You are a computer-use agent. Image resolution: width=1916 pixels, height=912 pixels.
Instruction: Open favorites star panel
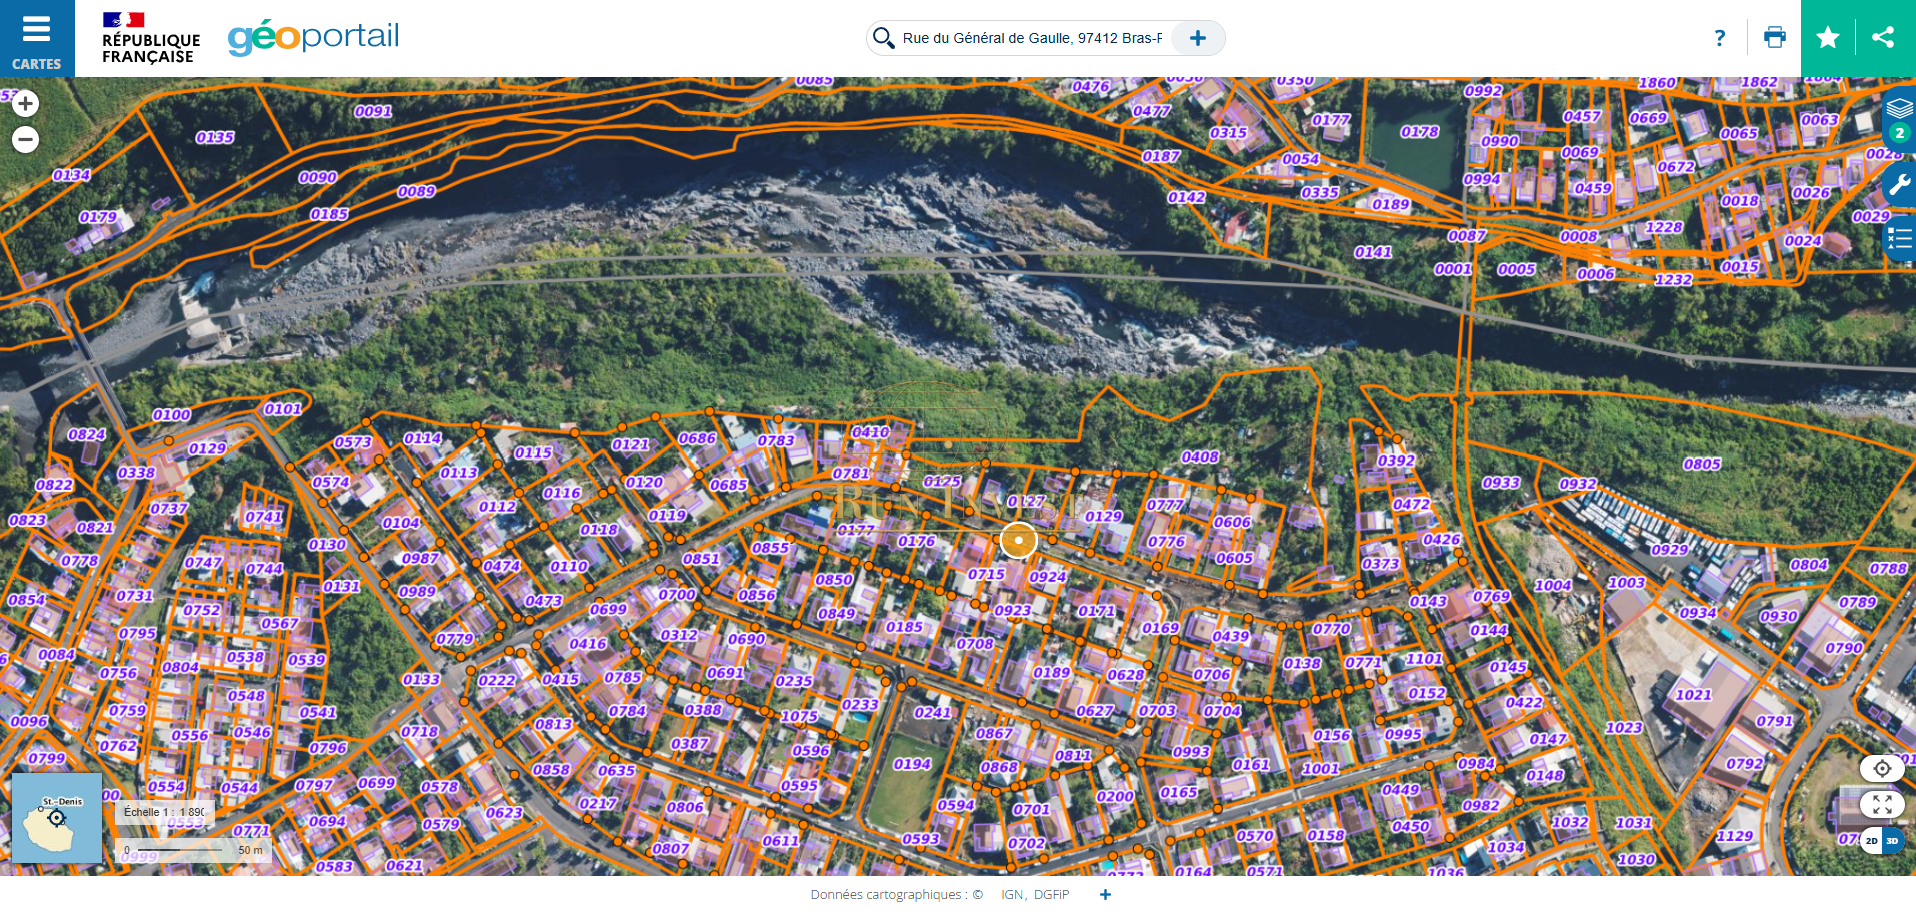(1828, 38)
